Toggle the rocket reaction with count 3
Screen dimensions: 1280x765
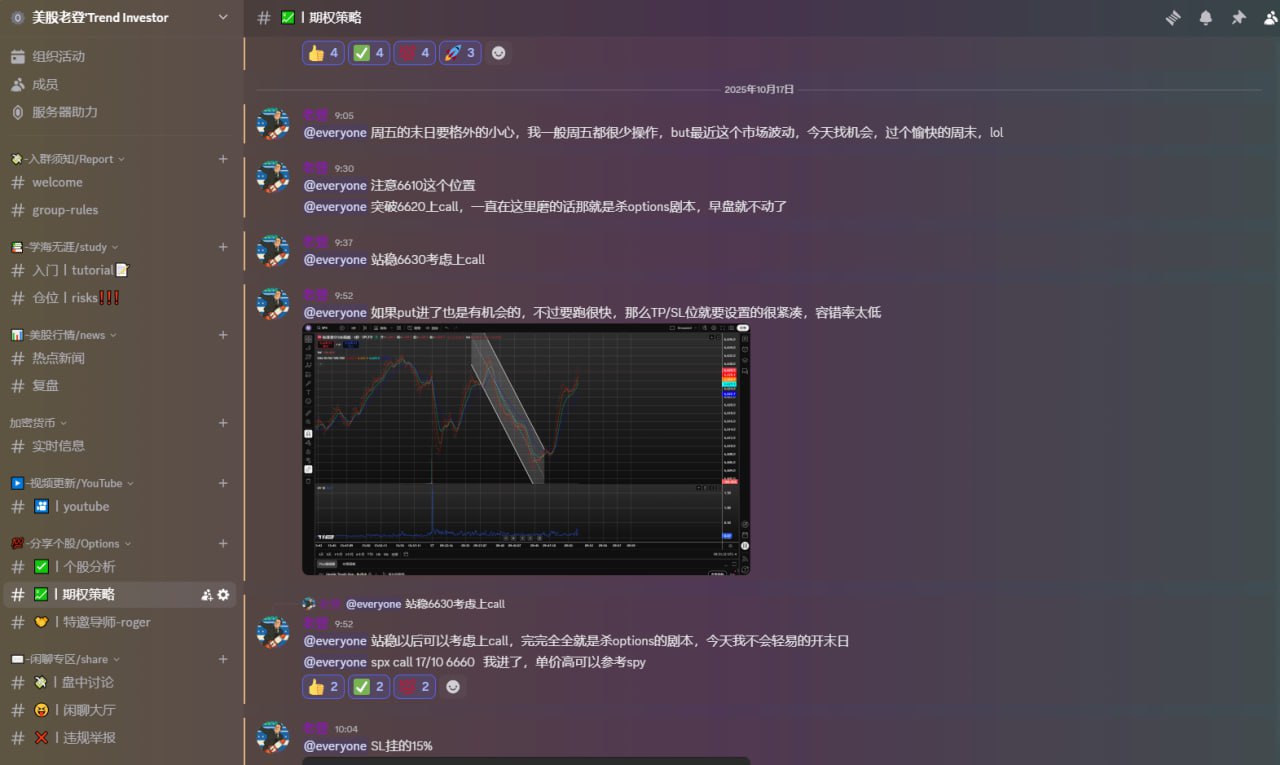pos(459,53)
